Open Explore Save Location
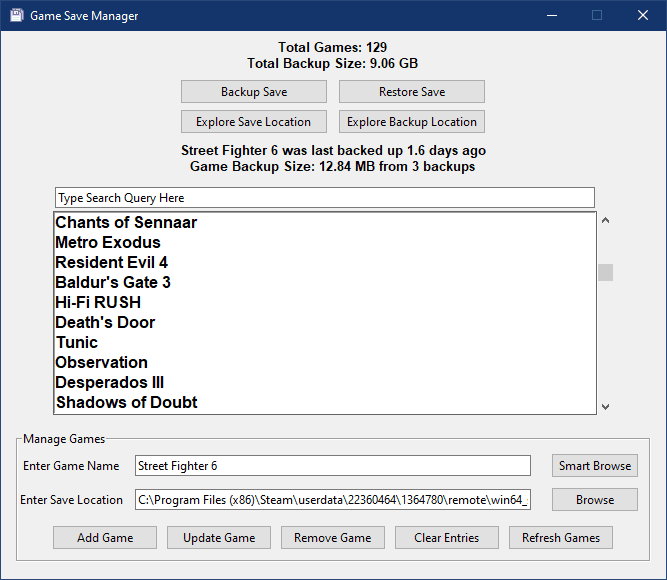This screenshot has height=580, width=667. coord(254,122)
